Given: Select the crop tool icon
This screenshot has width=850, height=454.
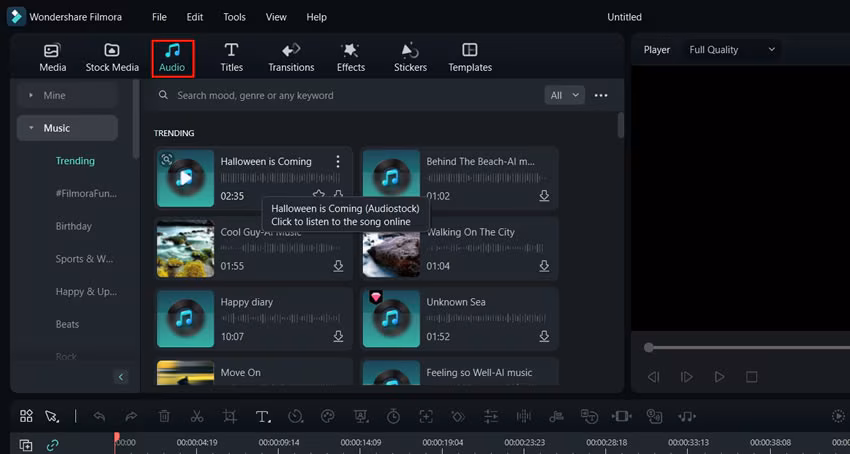Looking at the screenshot, I should (230, 416).
